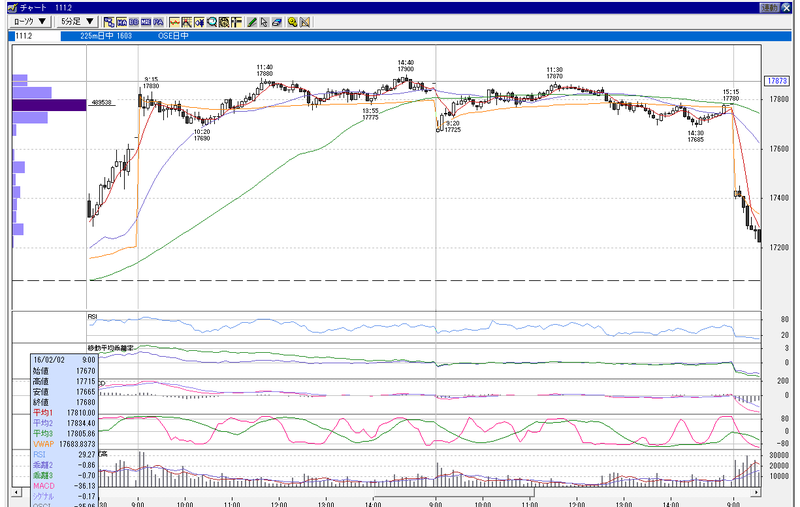
Task: Click the RSI panel label
Action: 92,317
